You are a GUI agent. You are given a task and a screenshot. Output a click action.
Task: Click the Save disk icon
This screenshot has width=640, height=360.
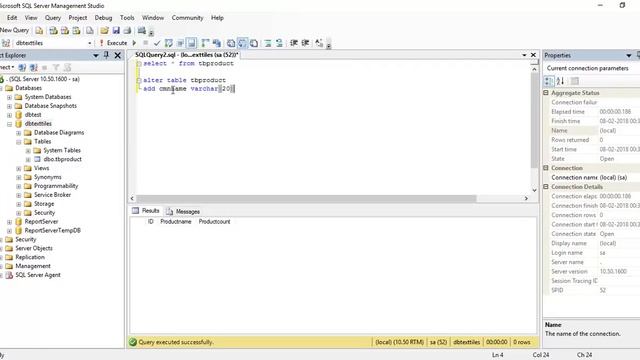(116, 31)
